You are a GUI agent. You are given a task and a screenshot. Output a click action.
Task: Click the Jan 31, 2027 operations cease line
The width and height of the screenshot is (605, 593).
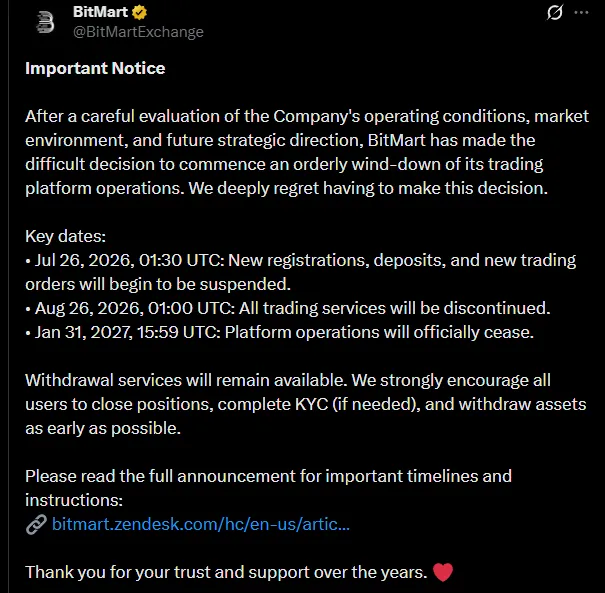pyautogui.click(x=280, y=332)
